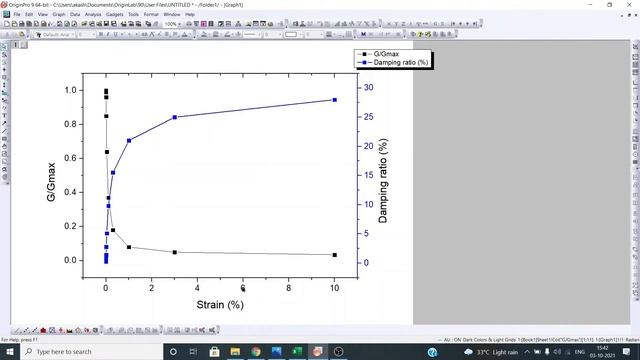Screen dimensions: 640x360
Task: Open the notification center icon
Action: [627, 351]
